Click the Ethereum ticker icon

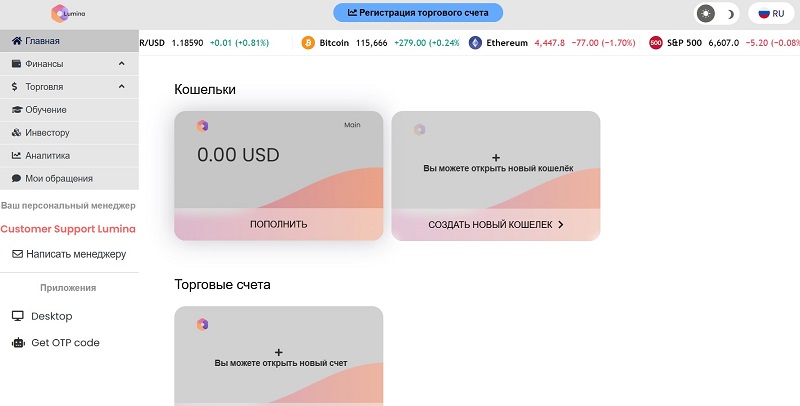click(x=475, y=43)
